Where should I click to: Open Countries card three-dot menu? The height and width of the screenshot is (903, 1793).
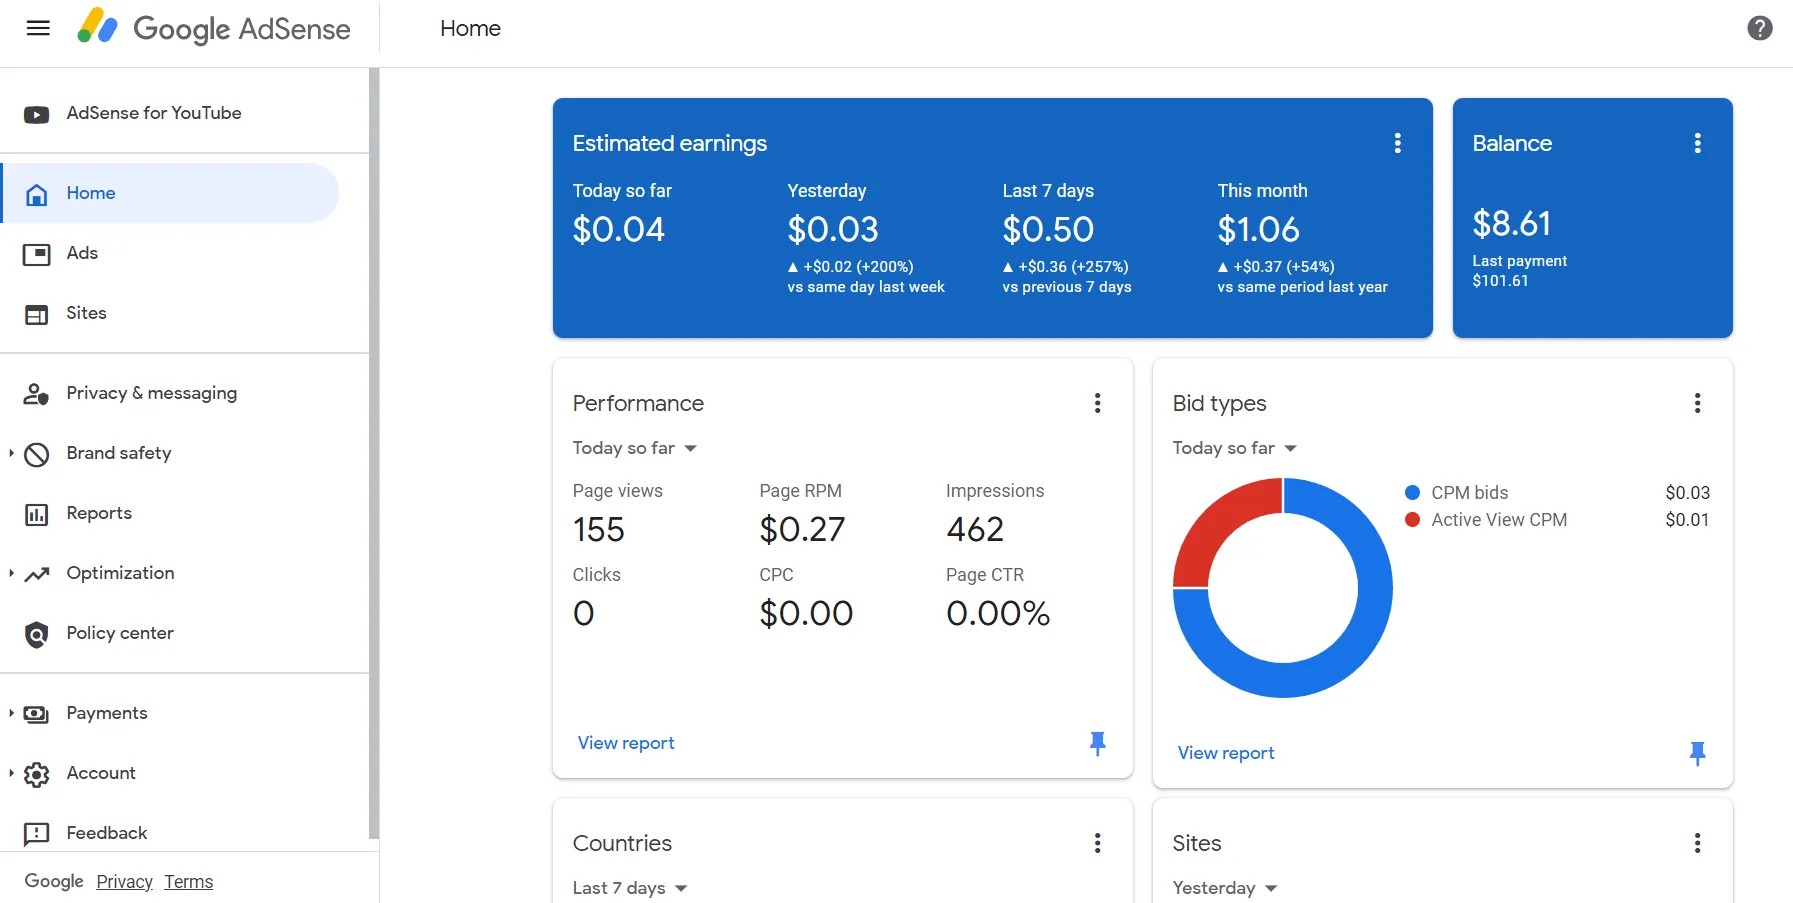1097,843
